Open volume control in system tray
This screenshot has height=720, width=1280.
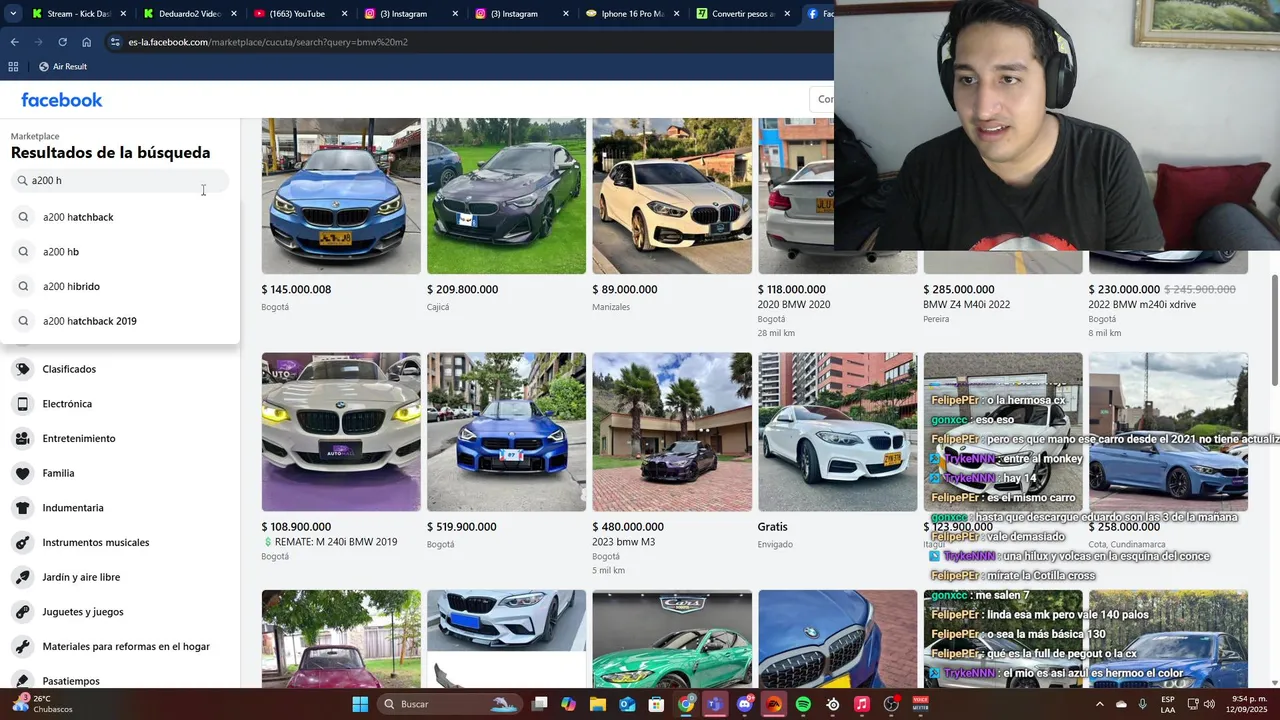point(1209,704)
